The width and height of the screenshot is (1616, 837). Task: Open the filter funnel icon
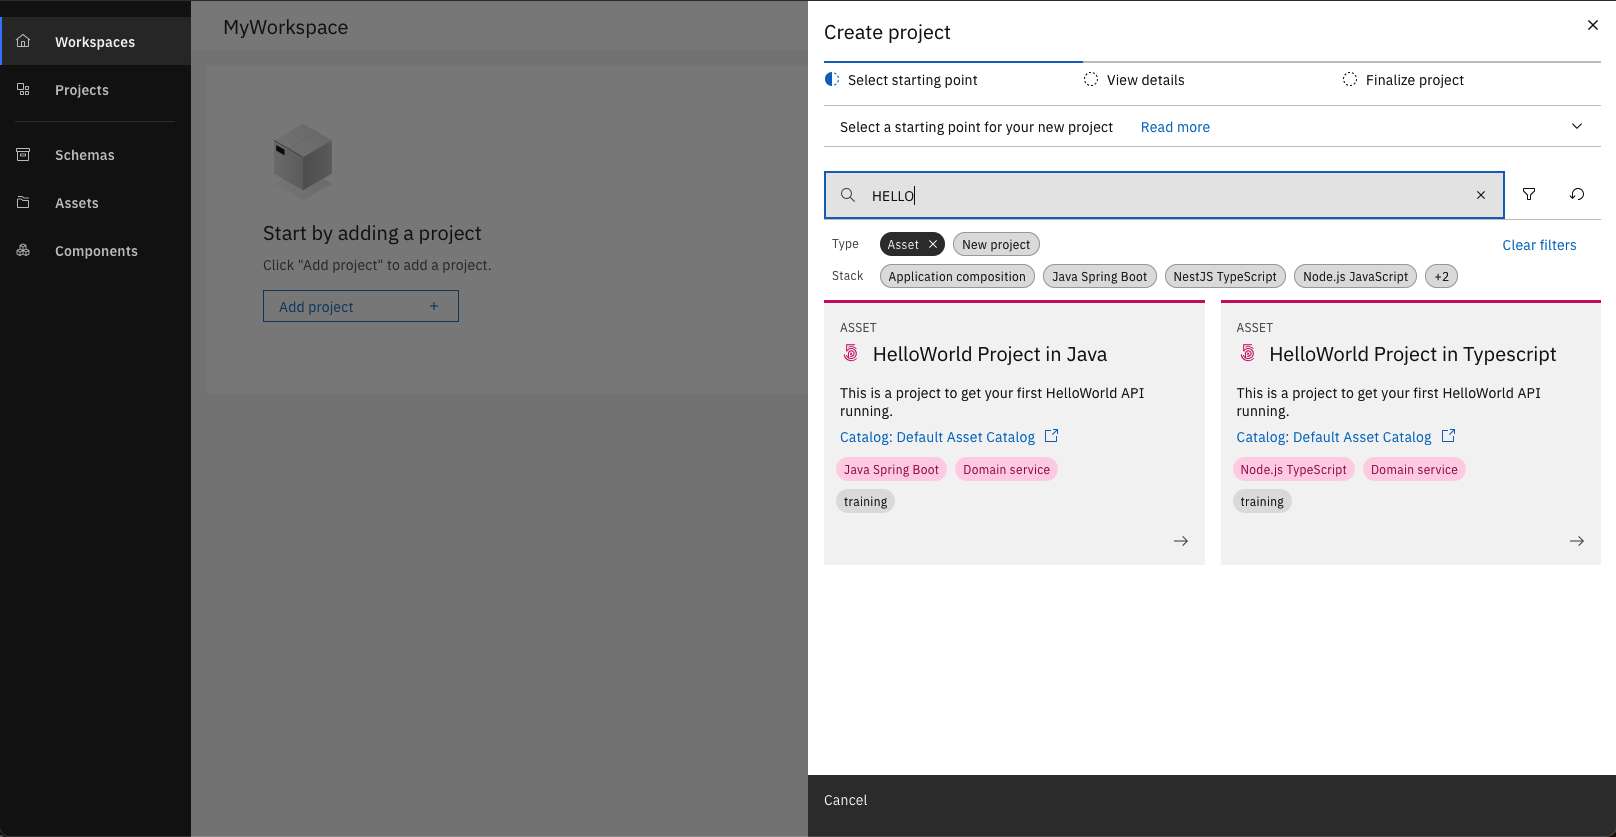click(x=1529, y=194)
